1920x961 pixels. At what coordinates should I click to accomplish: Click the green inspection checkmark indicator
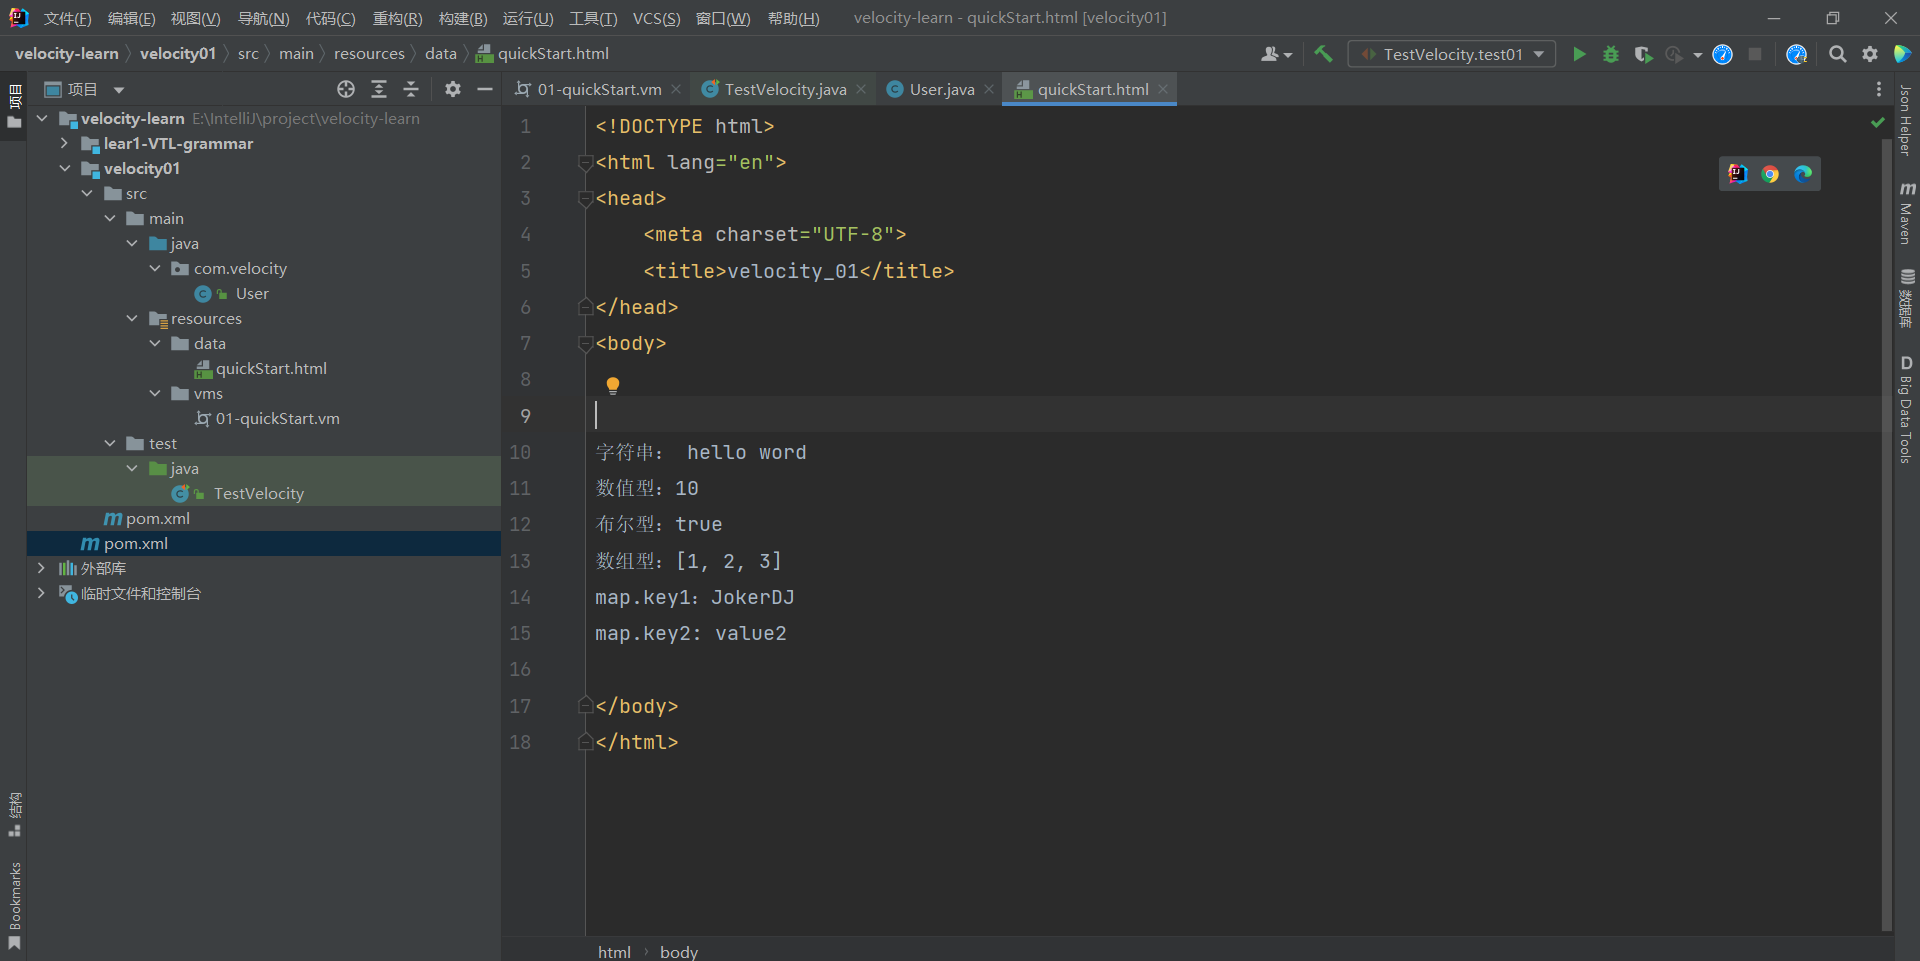(1878, 122)
